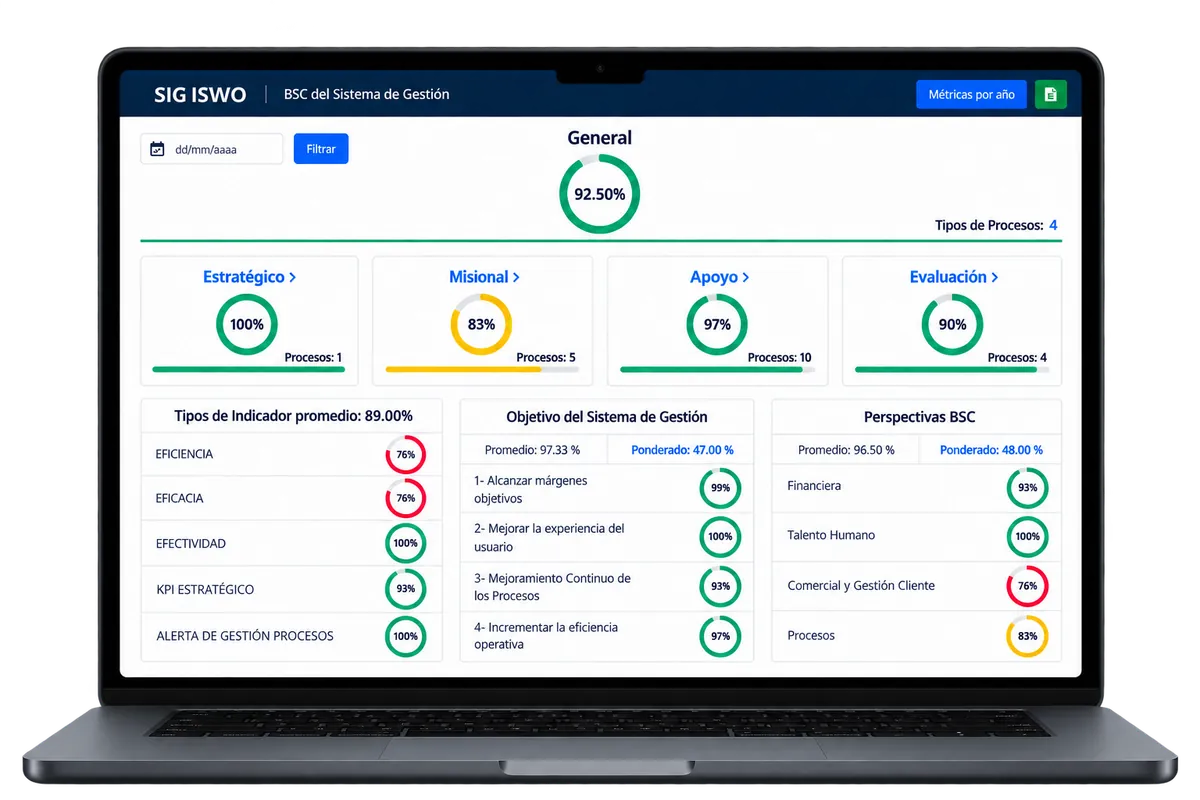Screen dimensions: 1200x800
Task: Open the Evaluación process type
Action: [954, 277]
